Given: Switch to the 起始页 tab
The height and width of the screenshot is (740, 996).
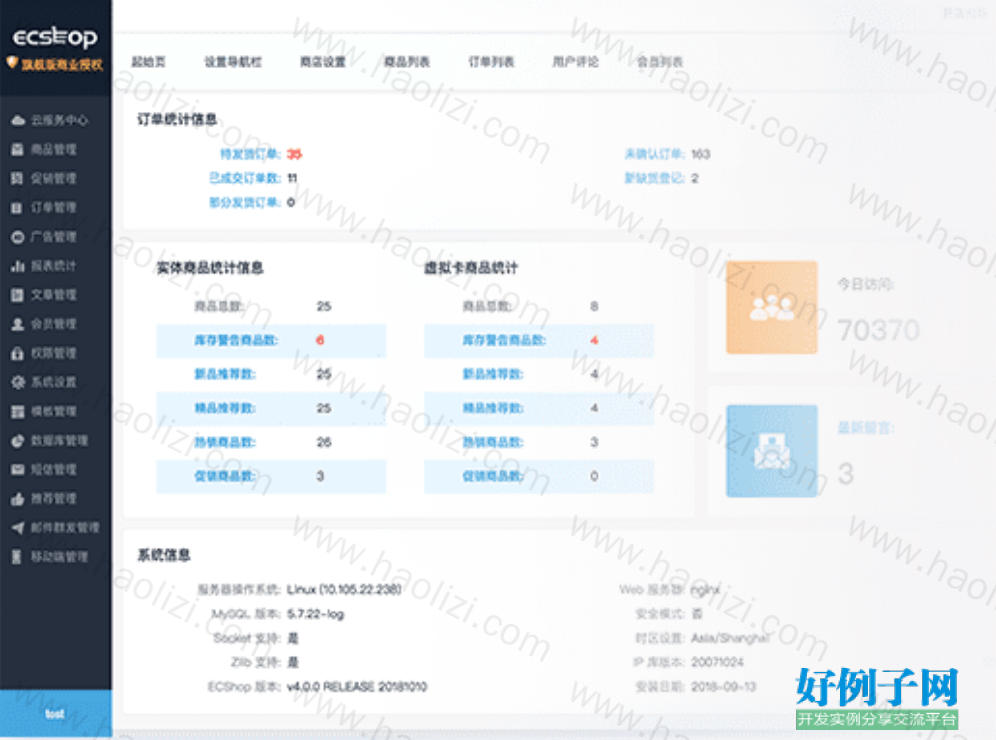Looking at the screenshot, I should tap(149, 62).
